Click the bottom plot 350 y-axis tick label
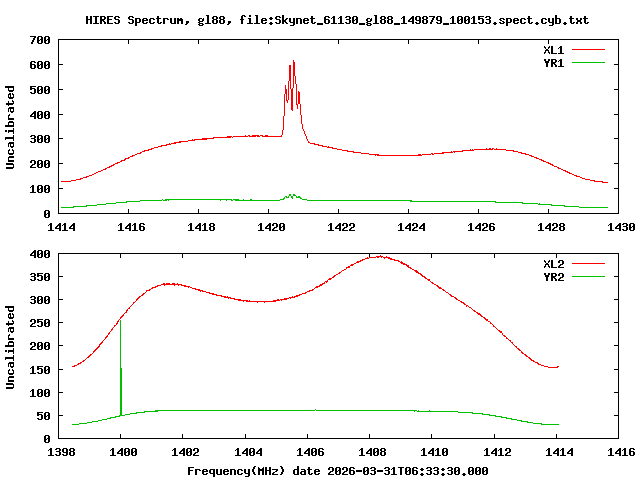Screen dimensions: 640x480 coord(40,277)
